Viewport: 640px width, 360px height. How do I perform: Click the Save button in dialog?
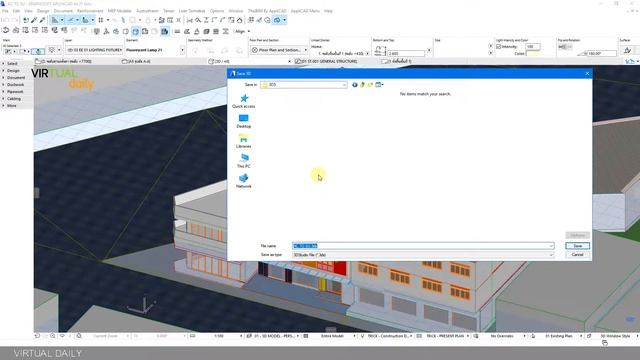[578, 246]
